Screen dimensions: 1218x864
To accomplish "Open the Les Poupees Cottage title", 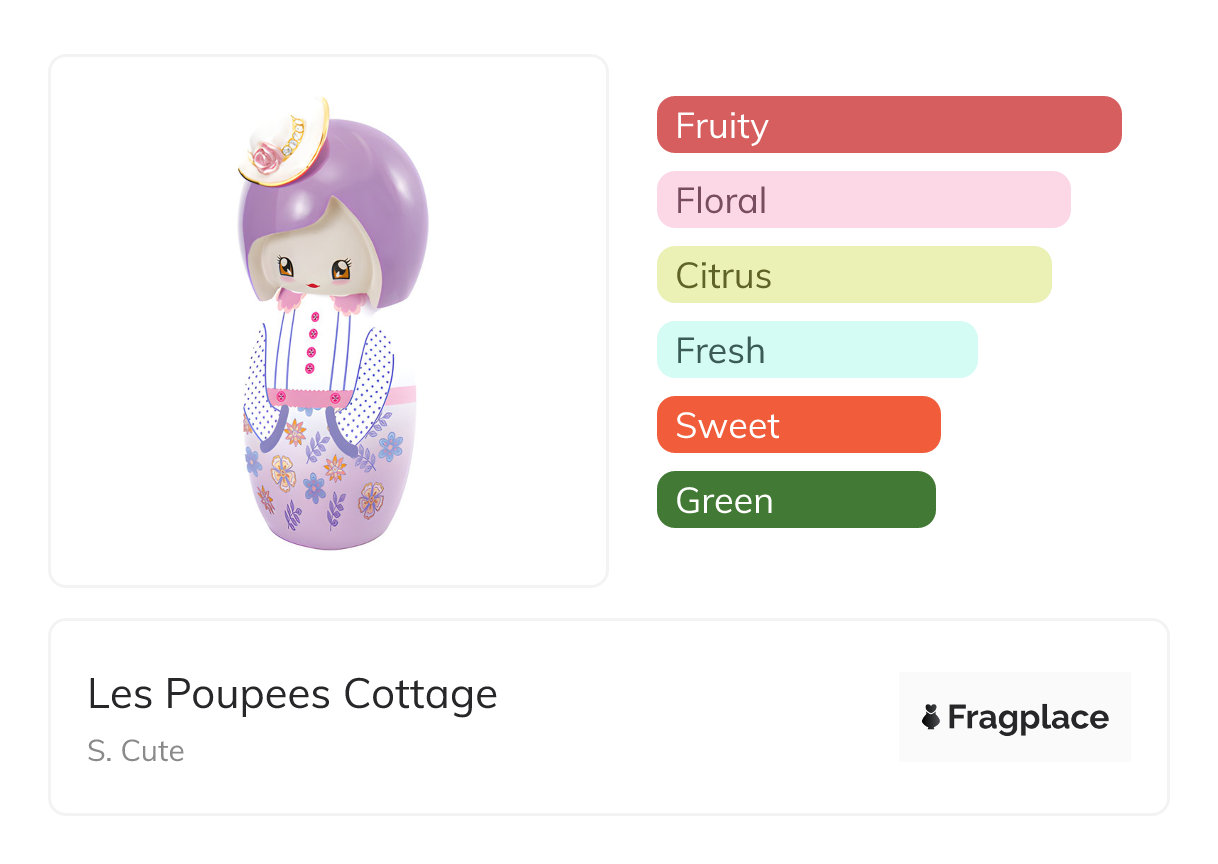I will pyautogui.click(x=292, y=694).
